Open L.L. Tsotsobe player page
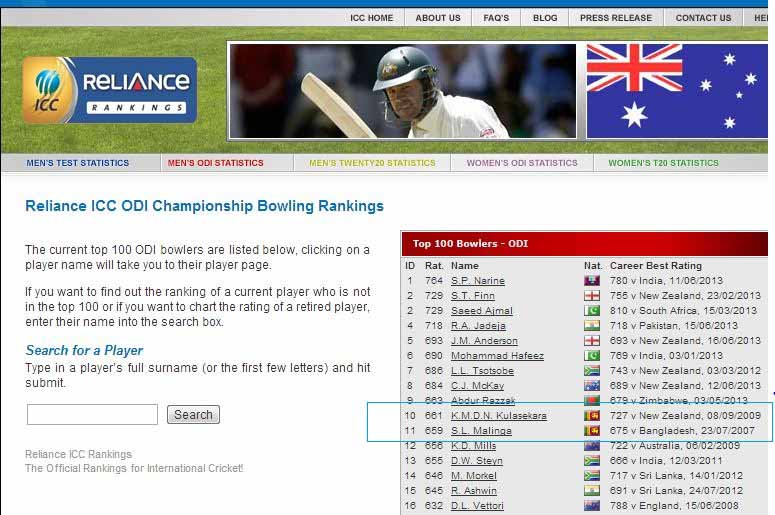The width and height of the screenshot is (775, 515). tap(482, 371)
